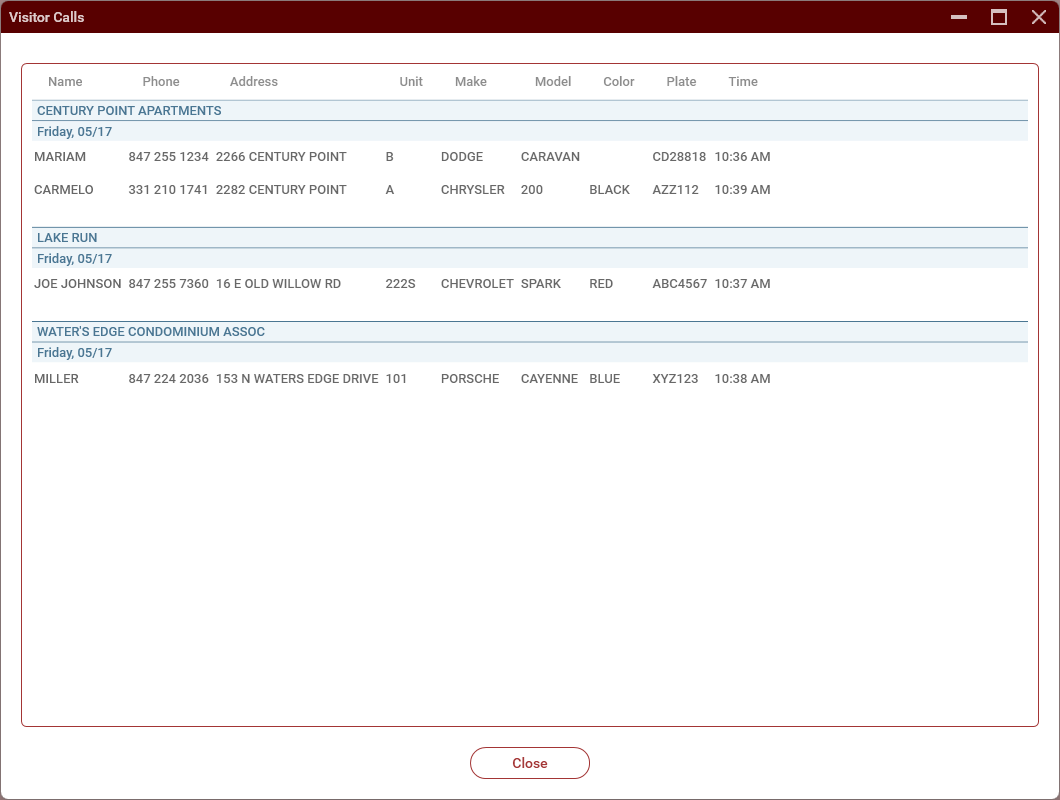Click the Time column header
The image size is (1060, 800).
[x=743, y=82]
